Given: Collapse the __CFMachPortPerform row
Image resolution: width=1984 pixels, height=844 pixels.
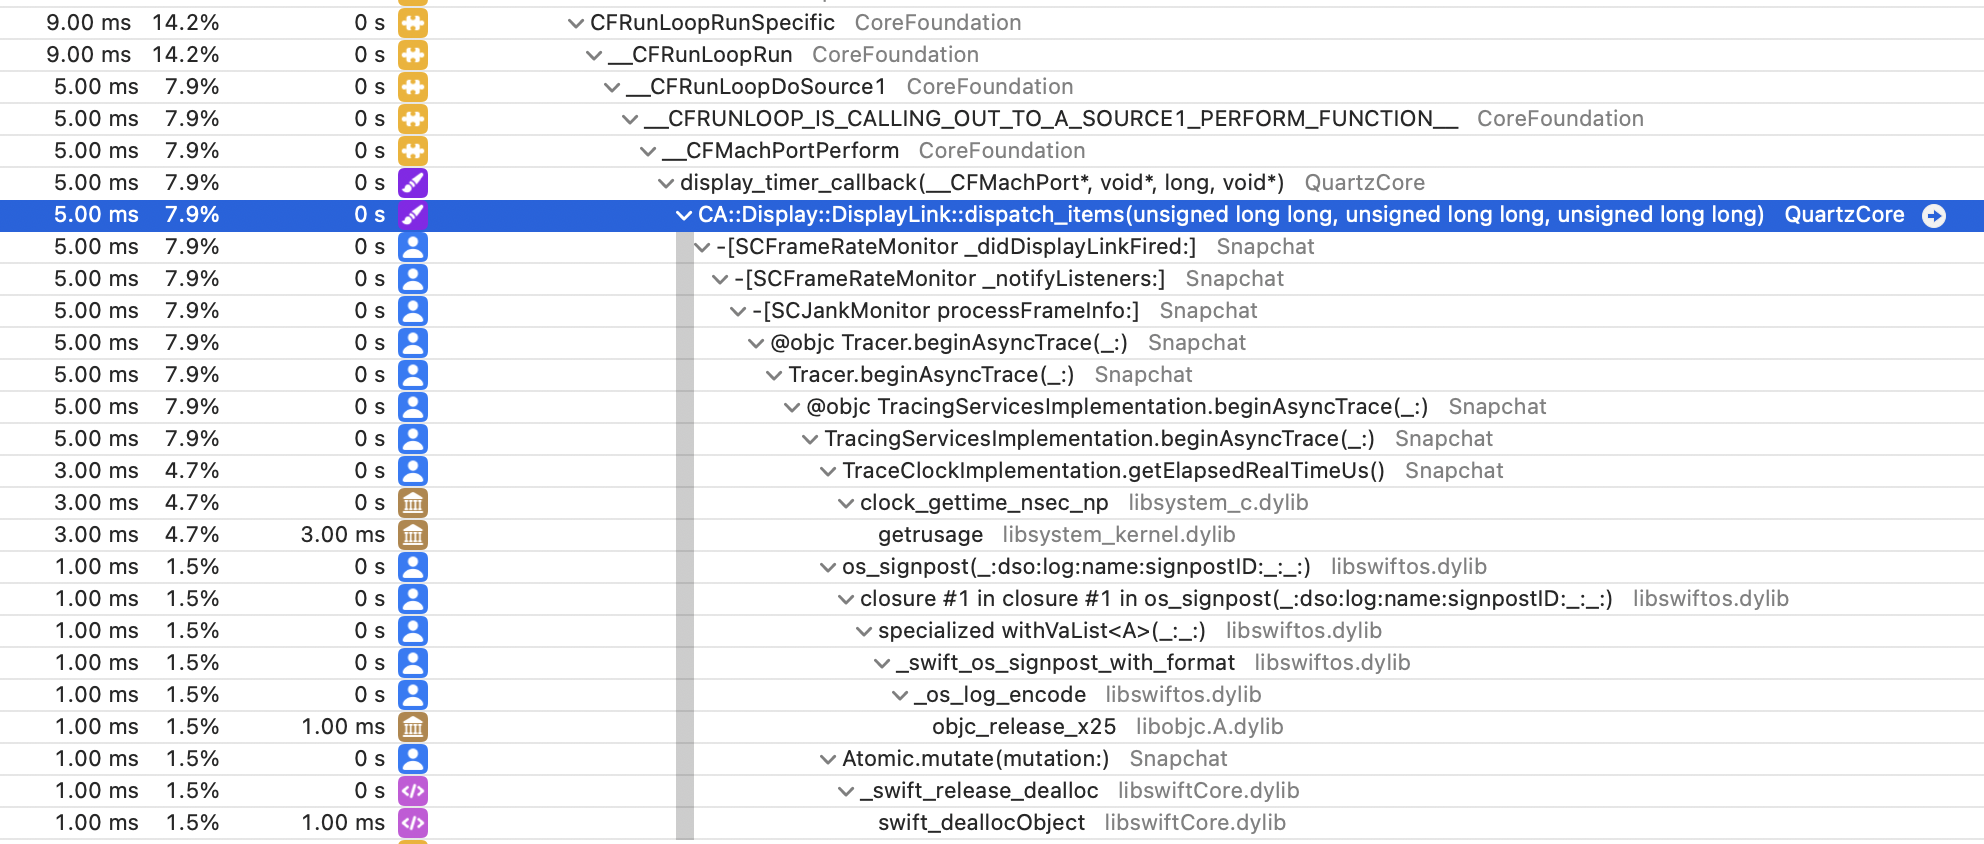Looking at the screenshot, I should [648, 151].
